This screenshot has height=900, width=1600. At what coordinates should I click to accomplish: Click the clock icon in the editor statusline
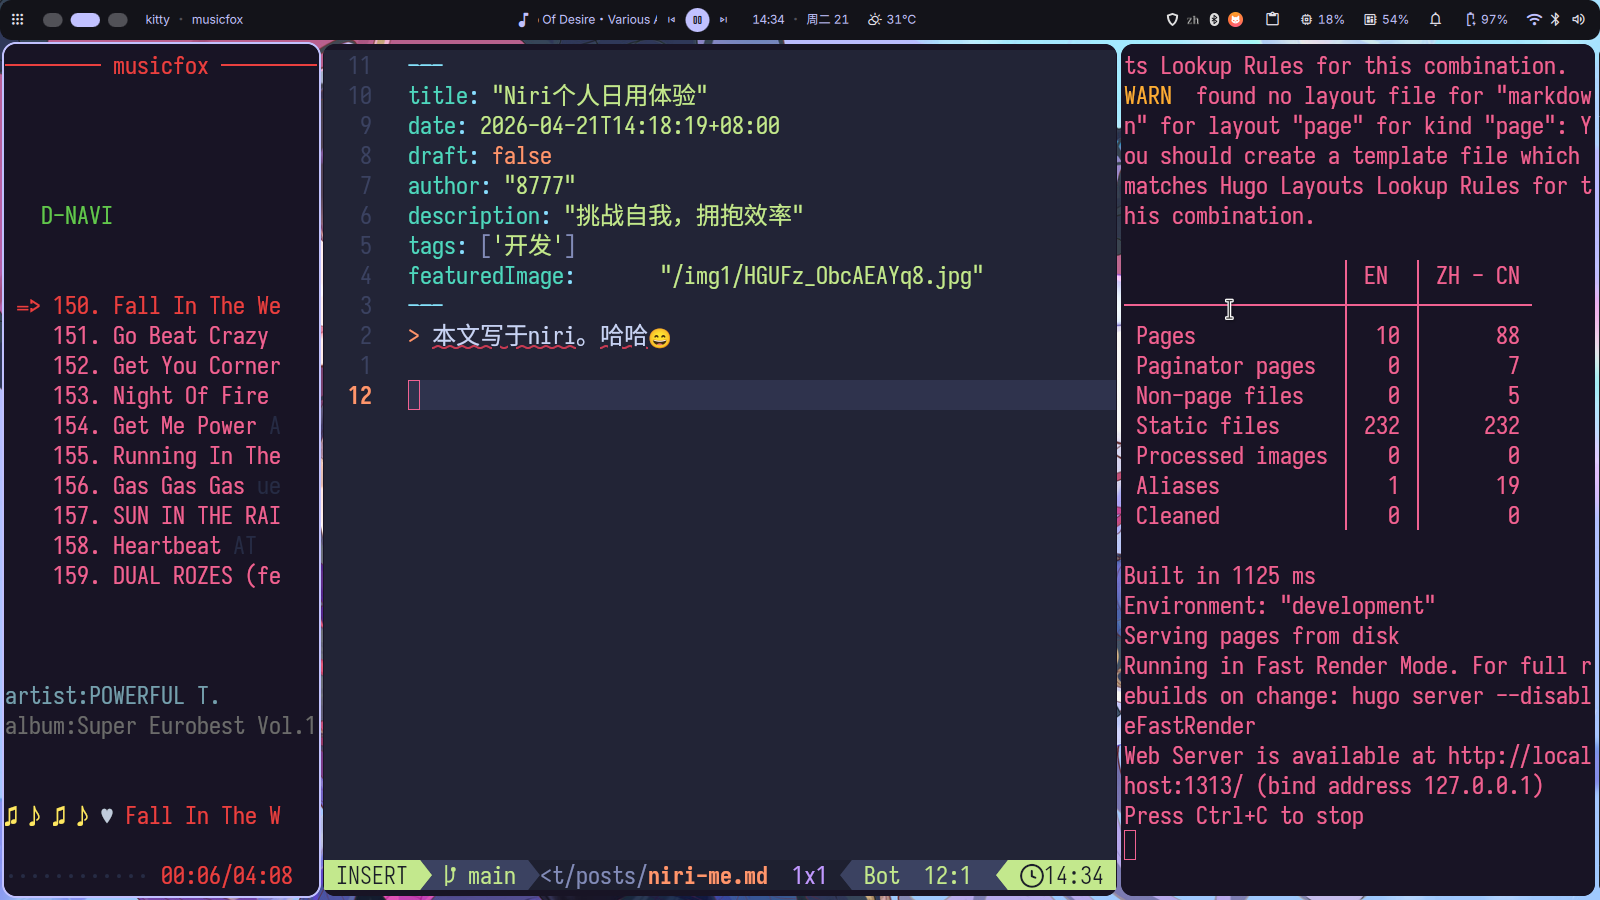click(x=1031, y=875)
